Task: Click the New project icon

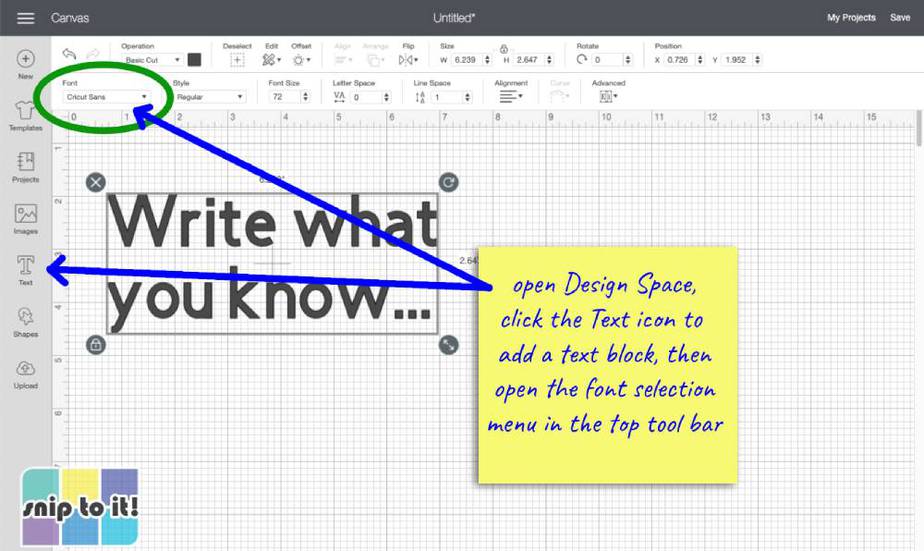Action: tap(25, 59)
